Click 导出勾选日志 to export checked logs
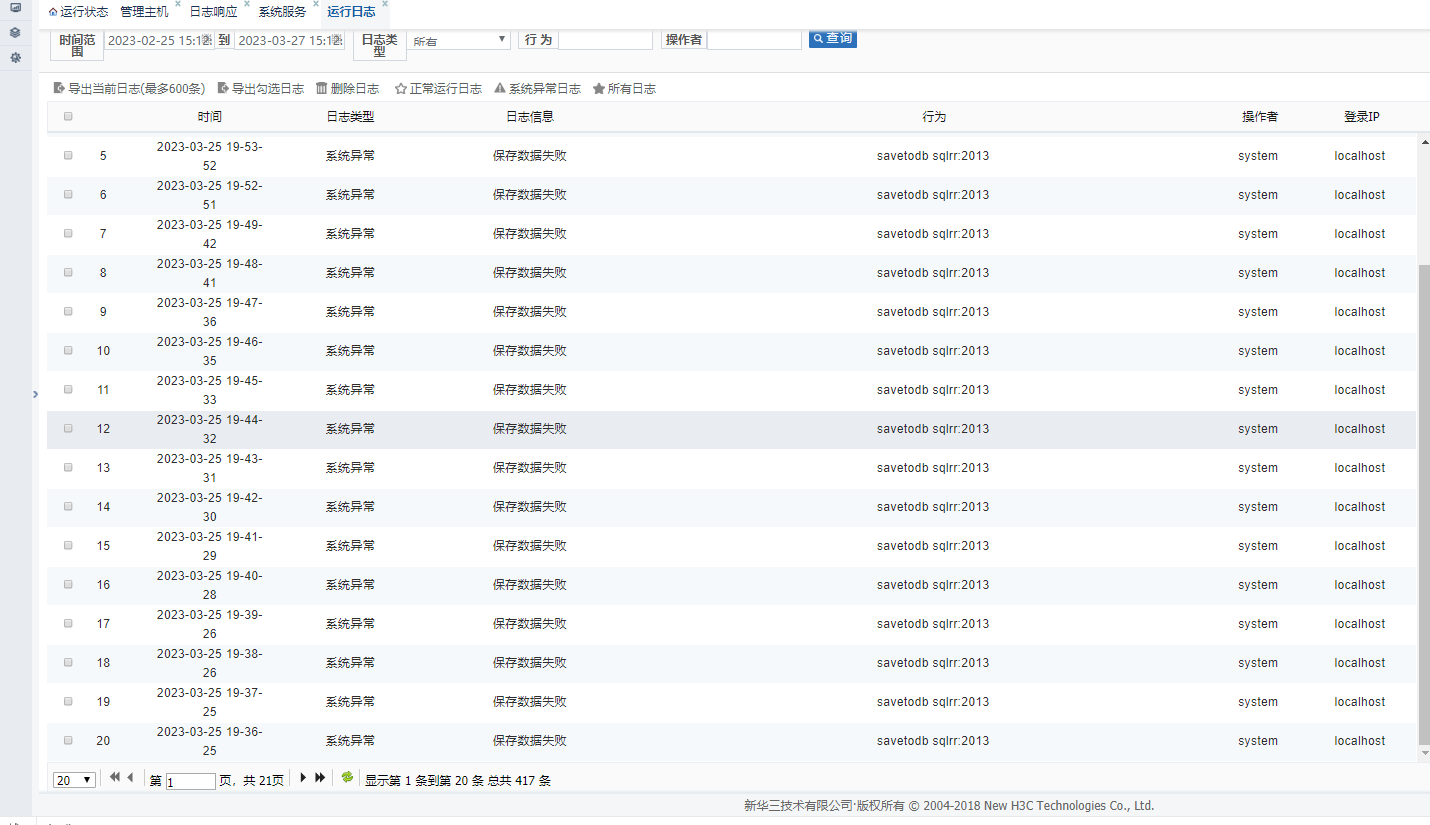Image resolution: width=1430 pixels, height=825 pixels. [261, 89]
